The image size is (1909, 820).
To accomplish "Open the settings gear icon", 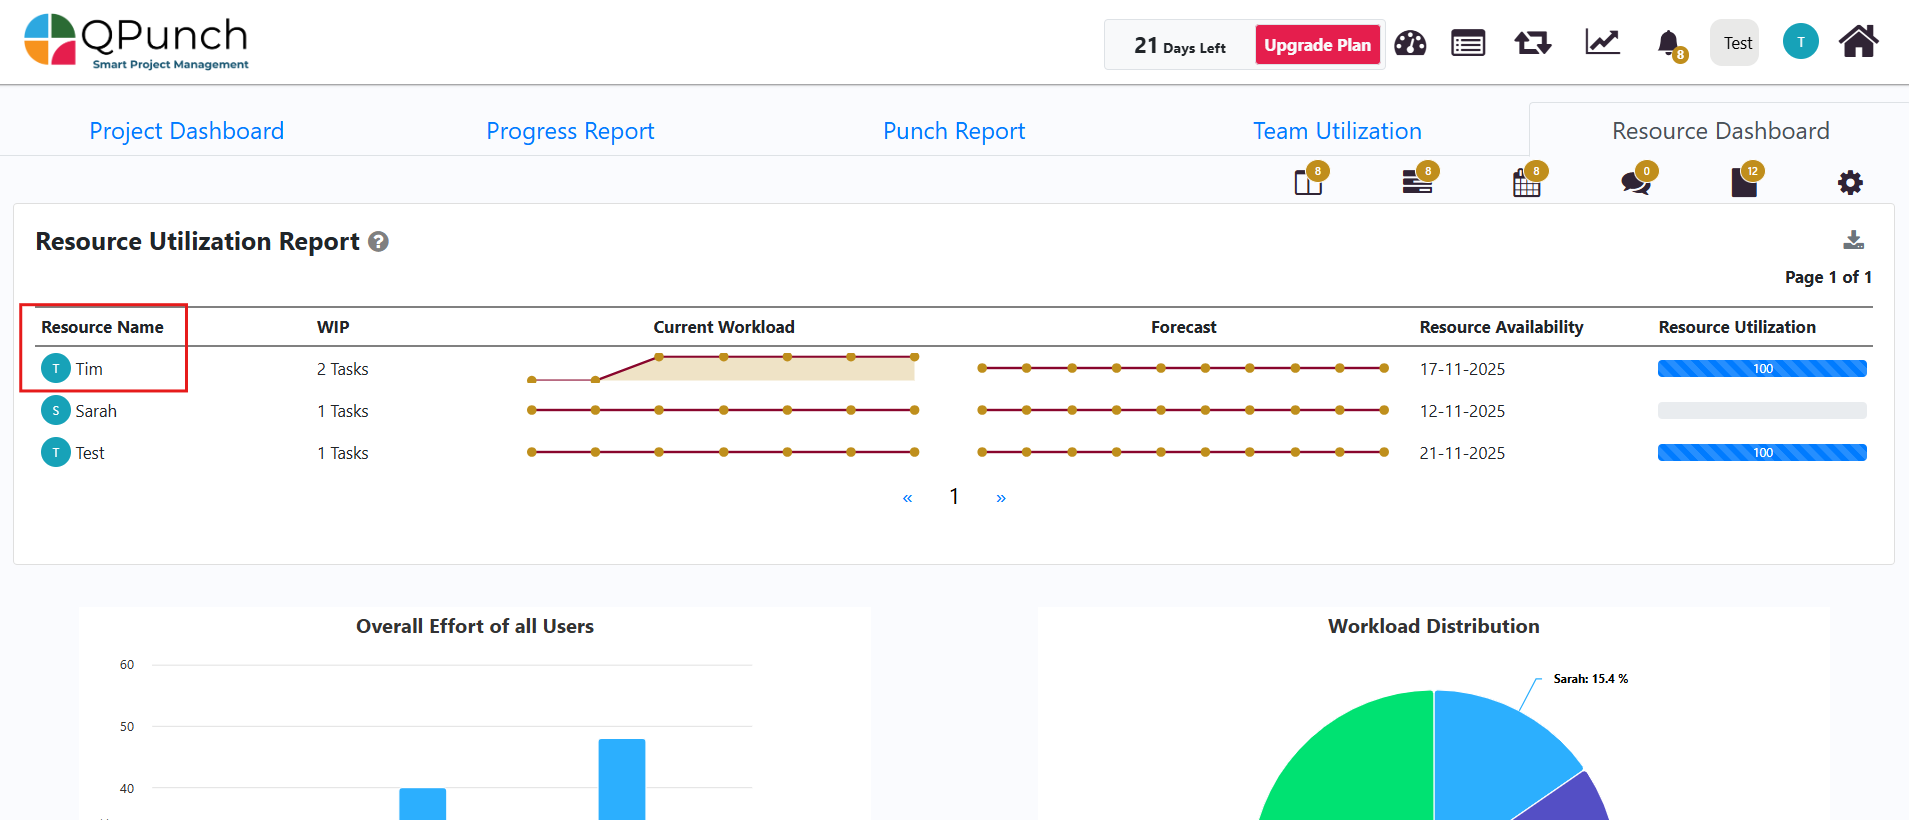I will (1850, 183).
